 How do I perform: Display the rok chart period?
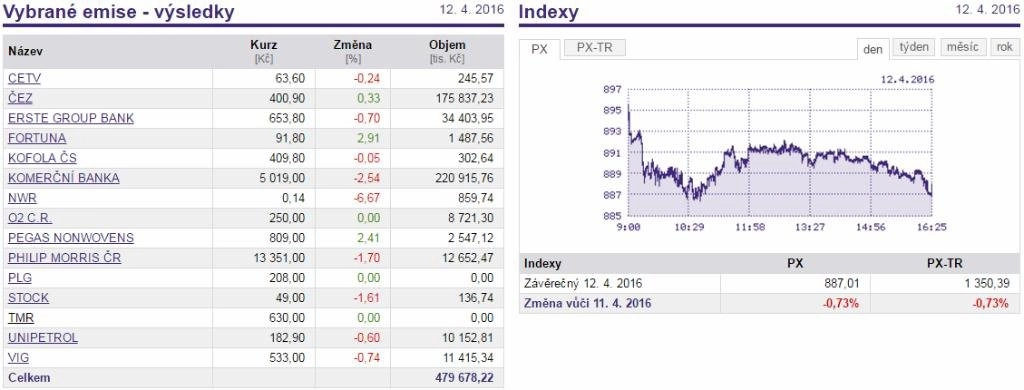point(1005,47)
